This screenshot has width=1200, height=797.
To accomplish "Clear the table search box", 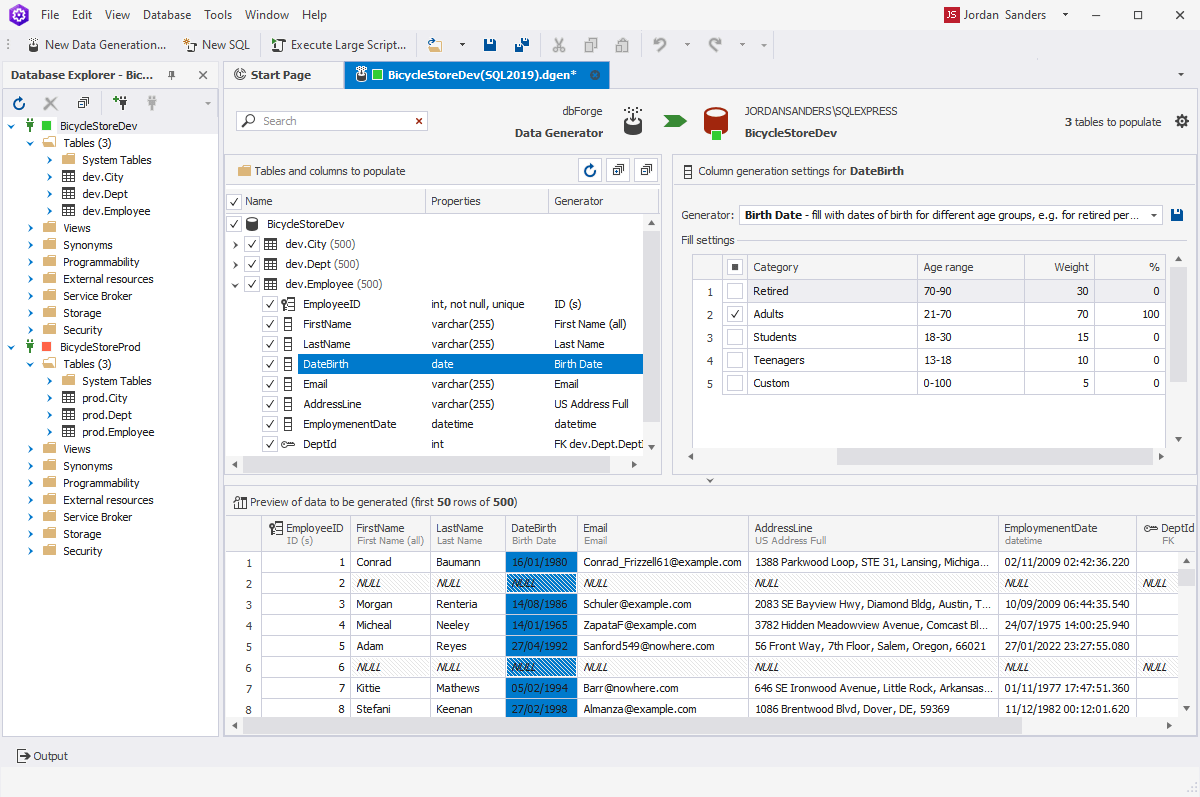I will pos(419,120).
